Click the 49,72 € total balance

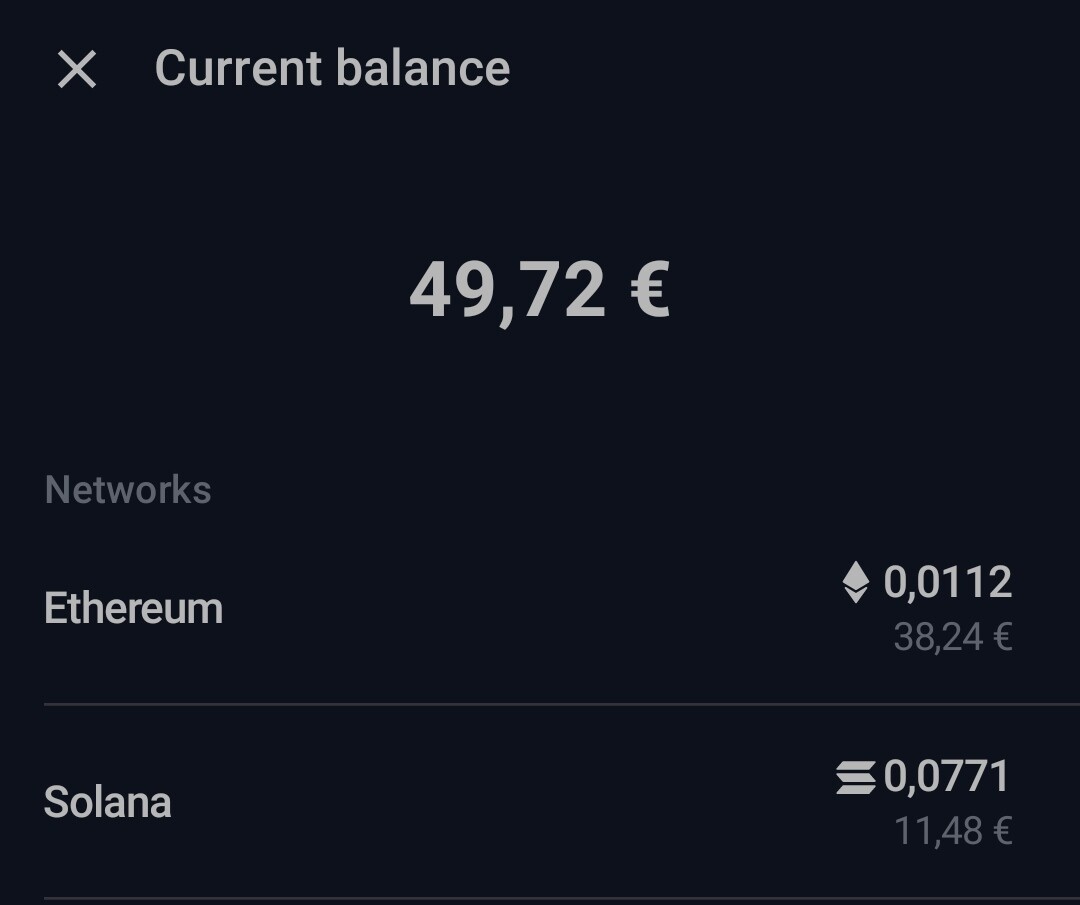(x=539, y=291)
